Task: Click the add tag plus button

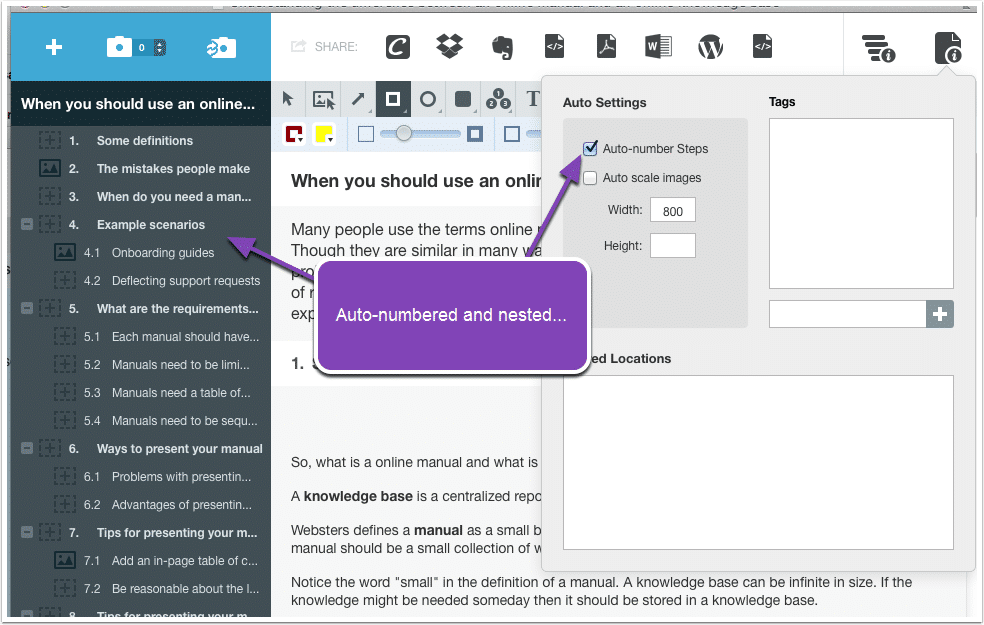Action: tap(940, 314)
